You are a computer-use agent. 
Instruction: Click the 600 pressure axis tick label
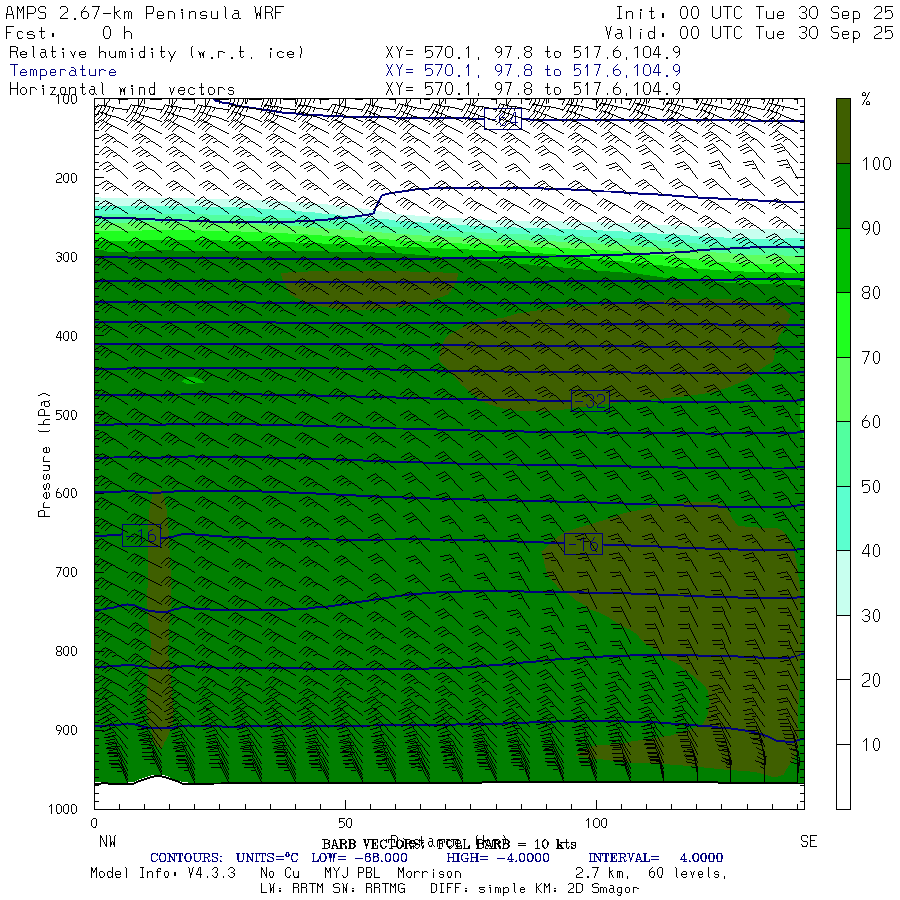pos(66,493)
